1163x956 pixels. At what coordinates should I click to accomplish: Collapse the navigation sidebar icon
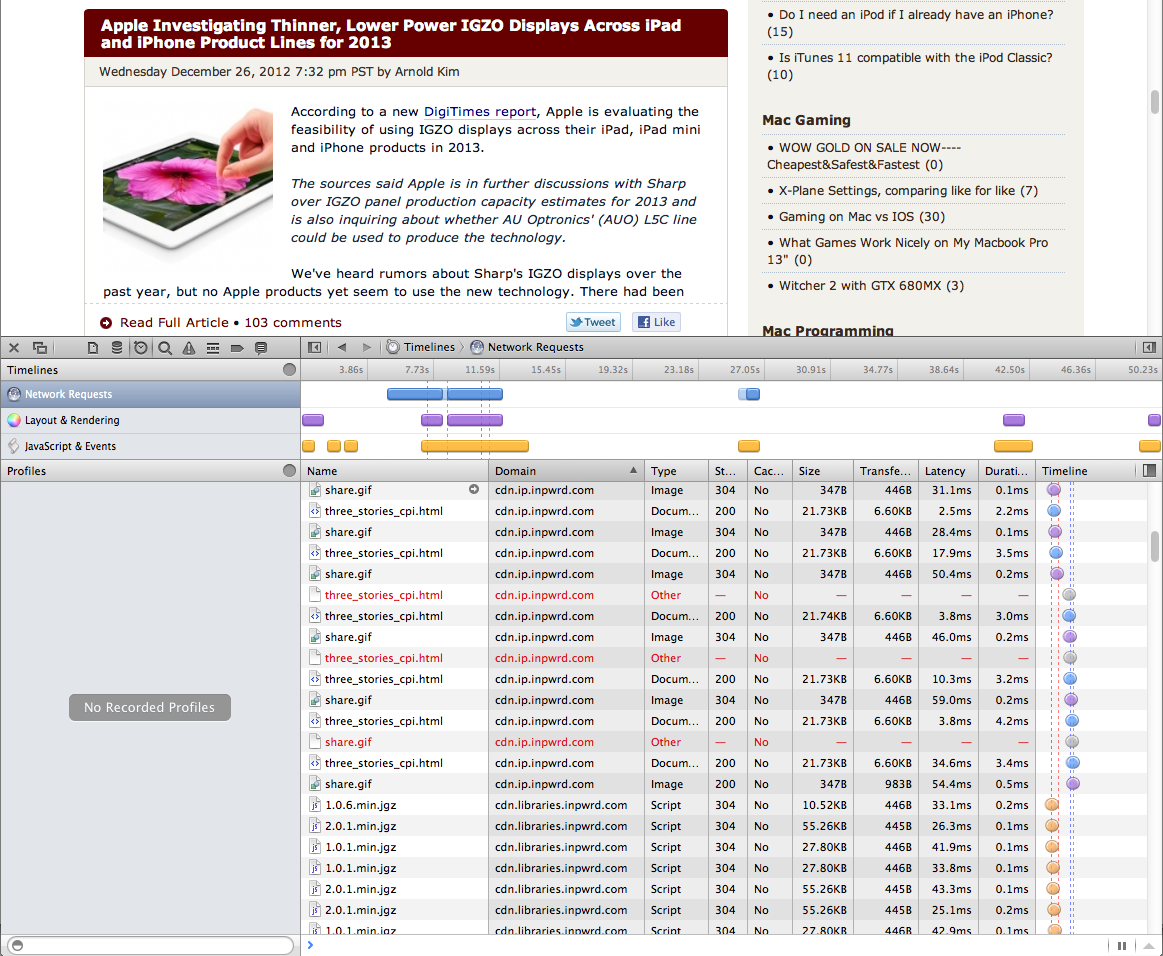pyautogui.click(x=314, y=347)
